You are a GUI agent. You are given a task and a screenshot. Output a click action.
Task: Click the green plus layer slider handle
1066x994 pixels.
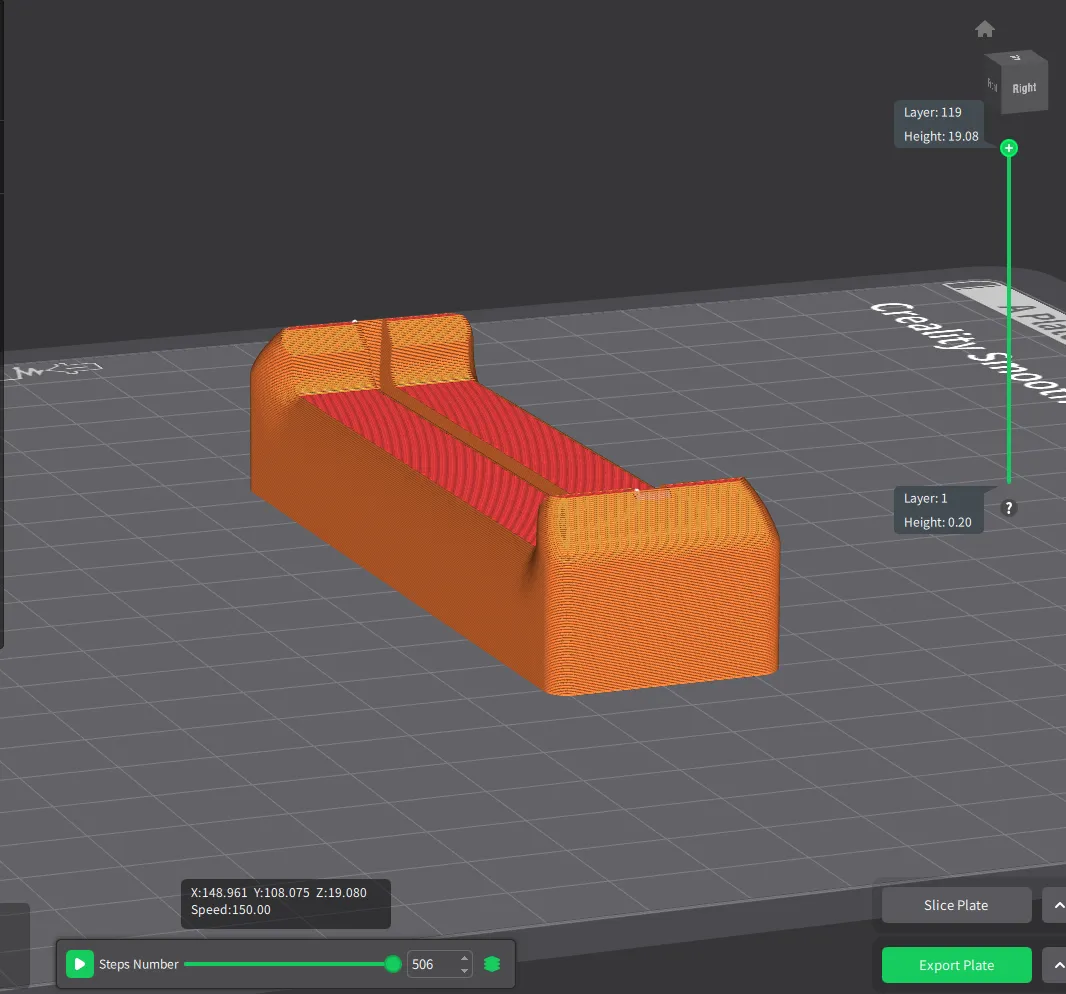1009,148
